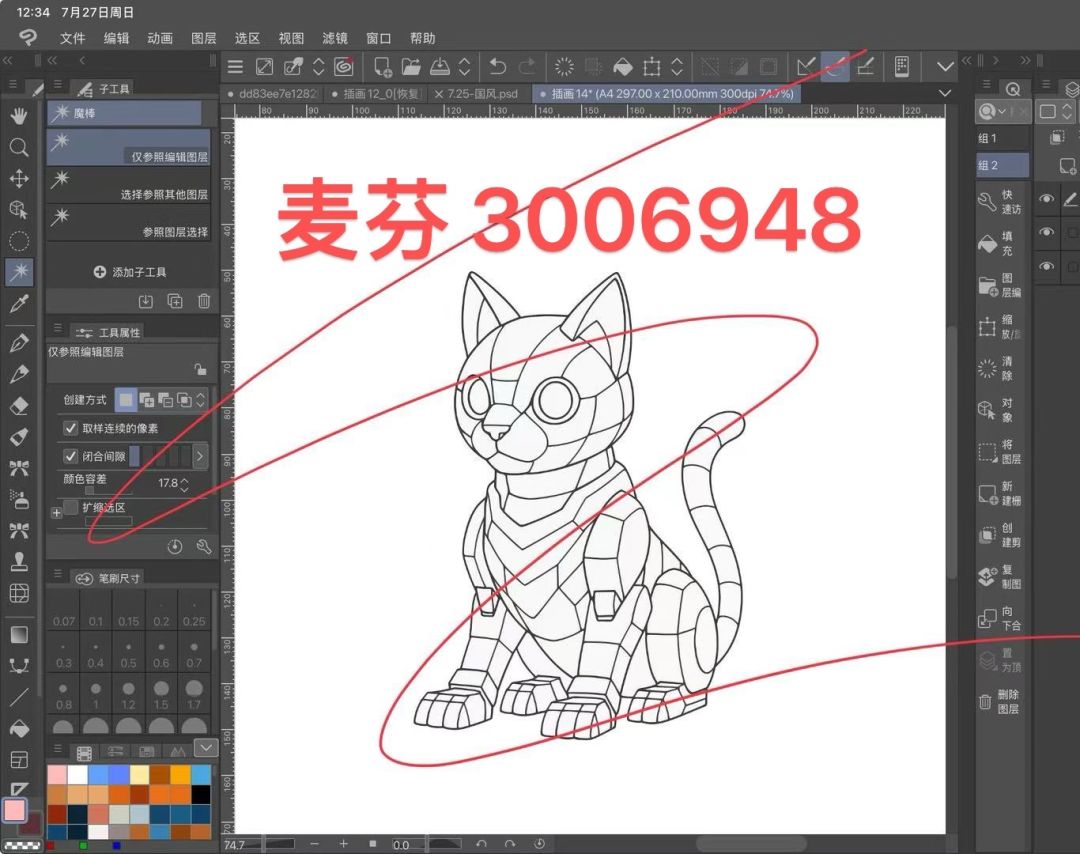Enable 扩缩选区 checkbox
1080x854 pixels.
click(70, 508)
